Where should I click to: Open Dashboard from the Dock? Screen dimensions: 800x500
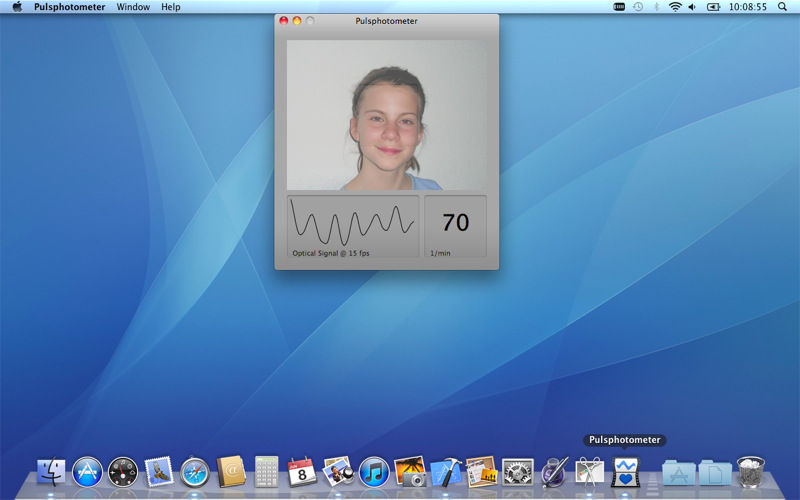[123, 471]
